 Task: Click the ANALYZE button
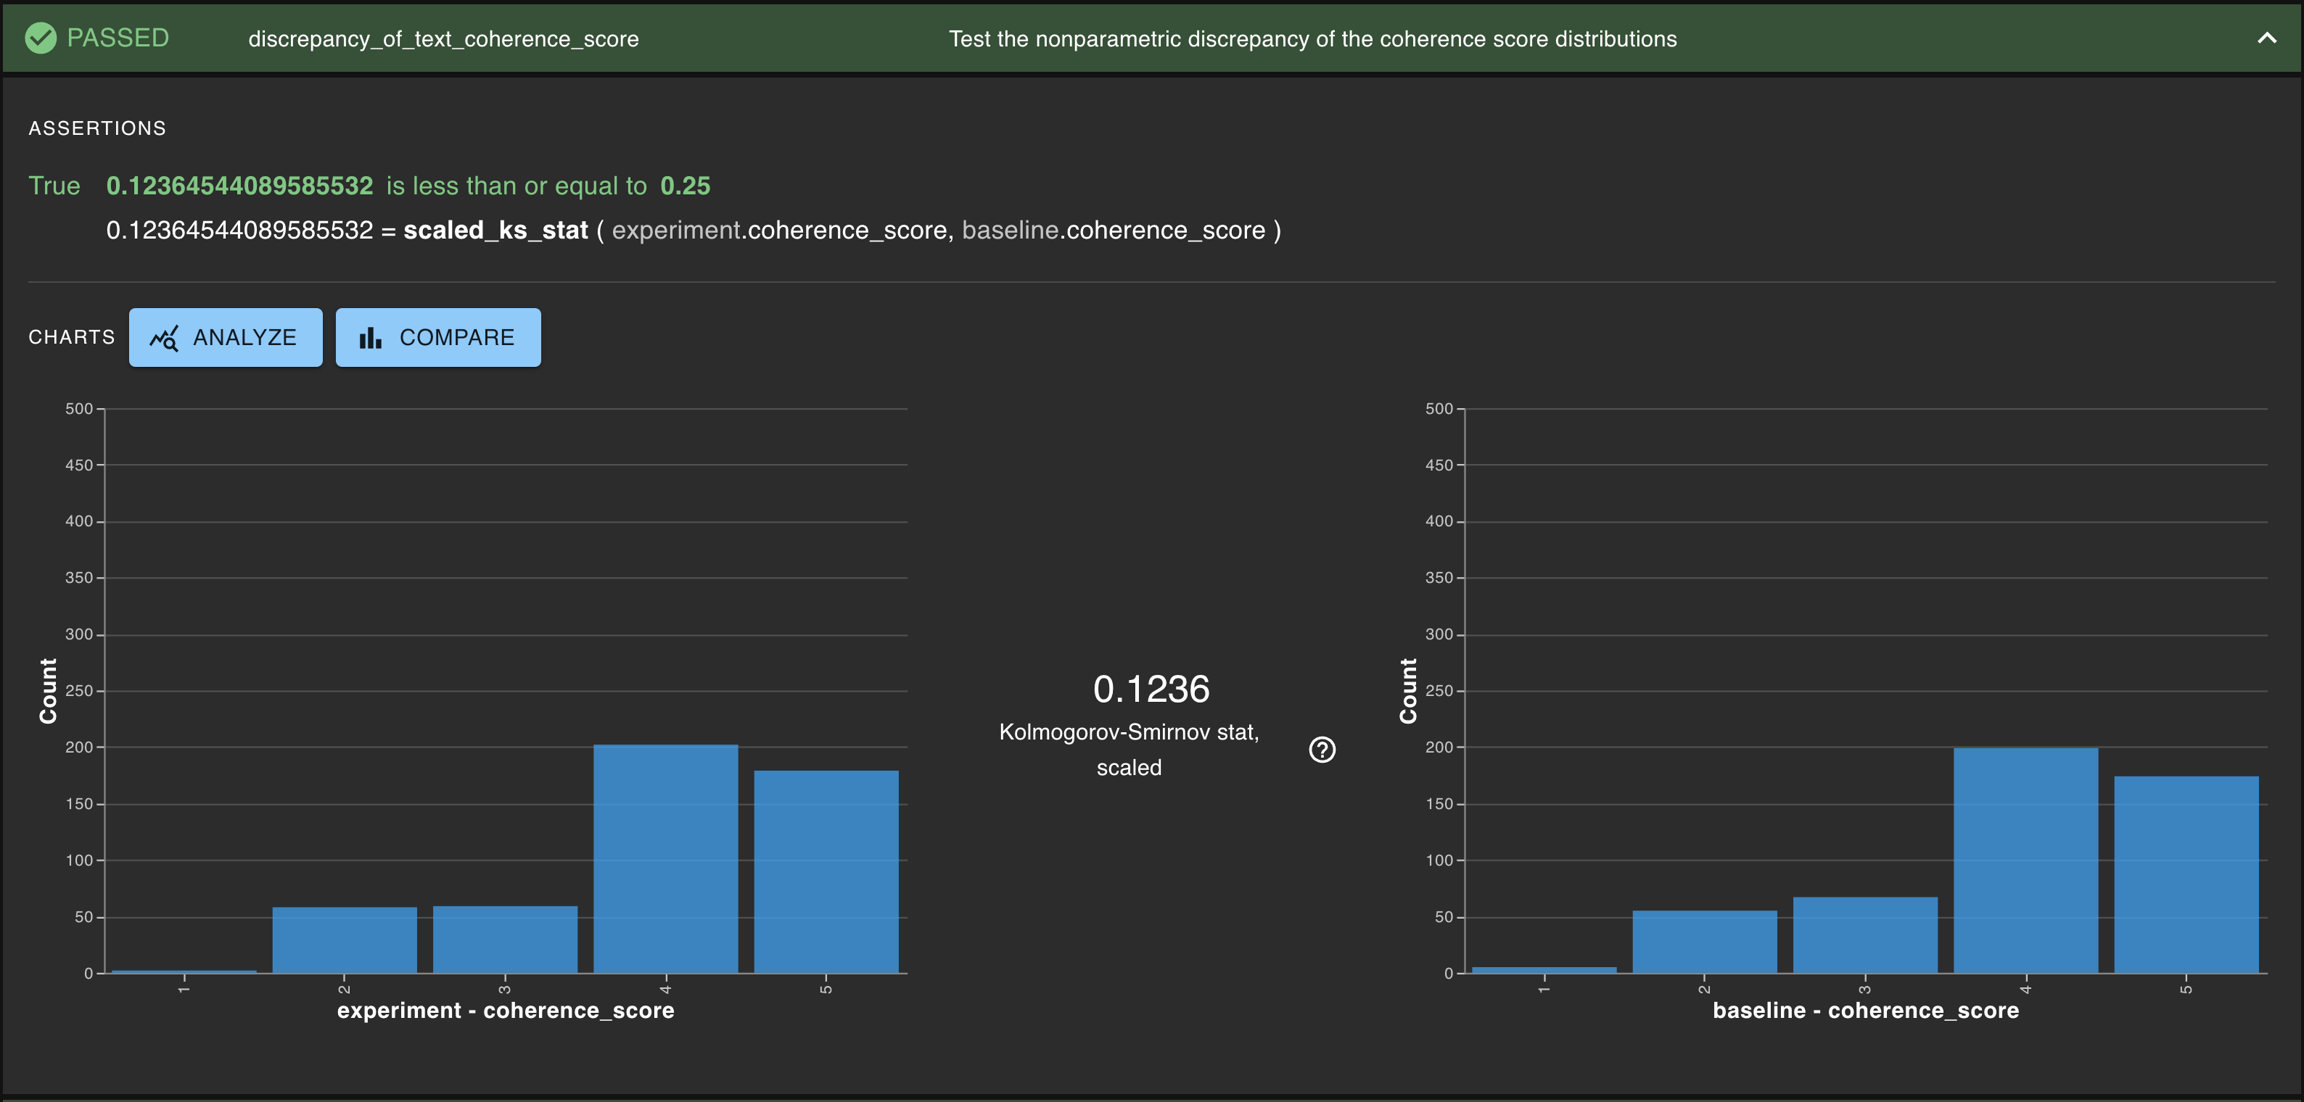pos(226,337)
